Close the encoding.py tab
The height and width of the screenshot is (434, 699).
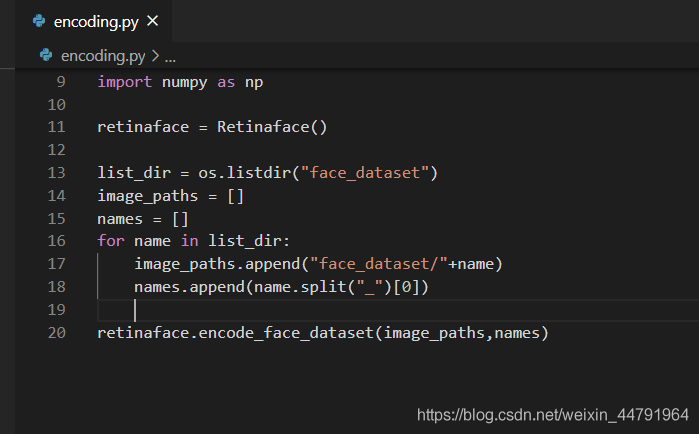pyautogui.click(x=152, y=20)
